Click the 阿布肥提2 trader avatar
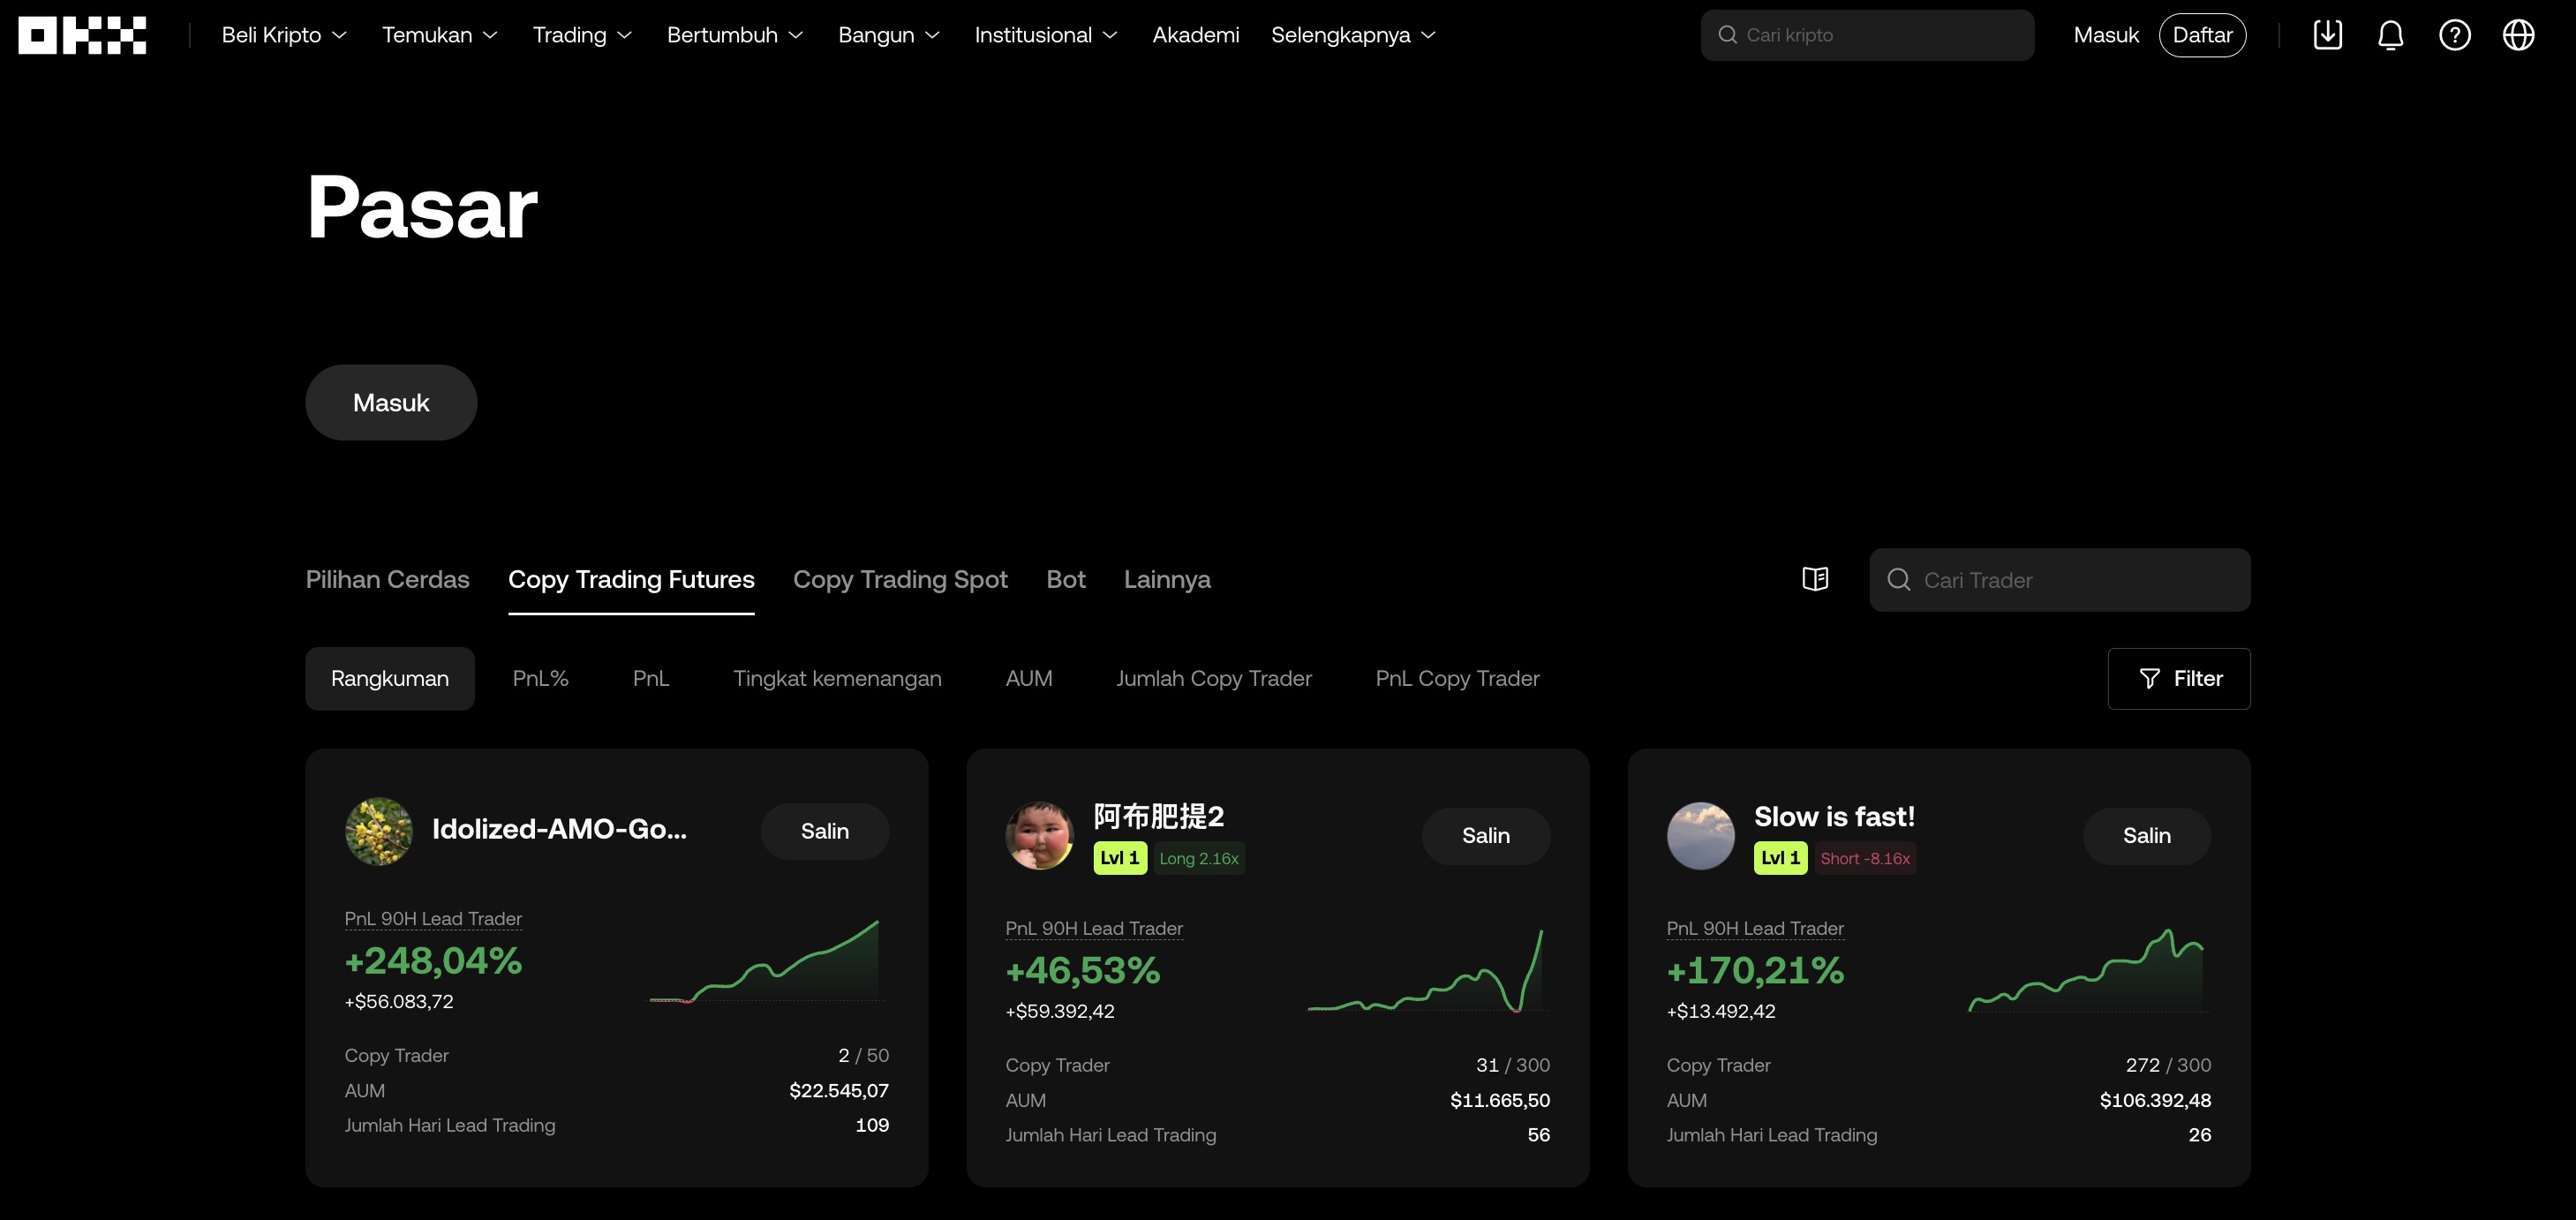 [x=1039, y=835]
